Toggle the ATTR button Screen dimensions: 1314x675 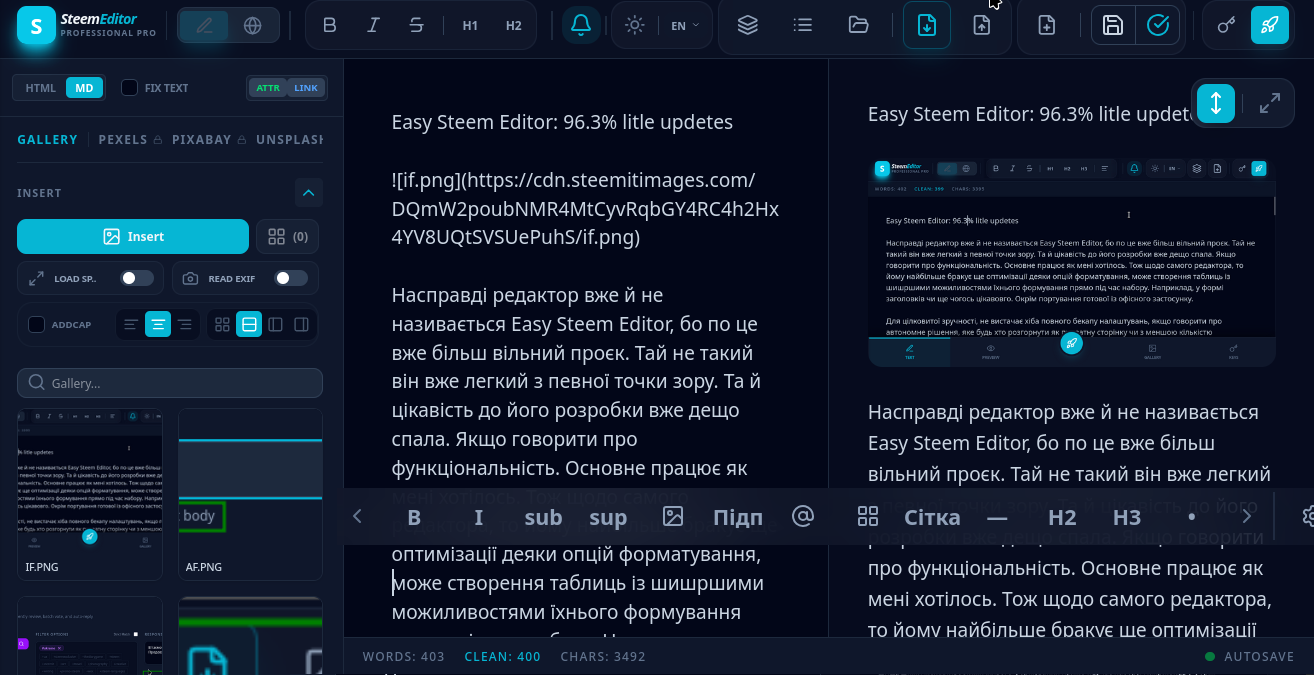(268, 88)
